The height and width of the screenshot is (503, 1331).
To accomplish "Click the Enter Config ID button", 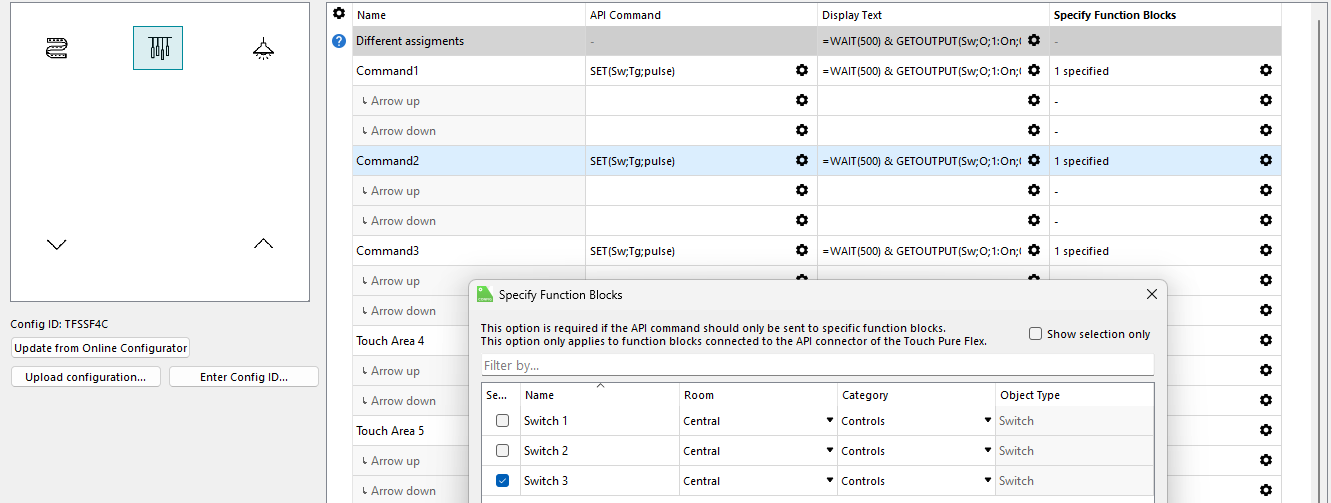I will click(244, 377).
